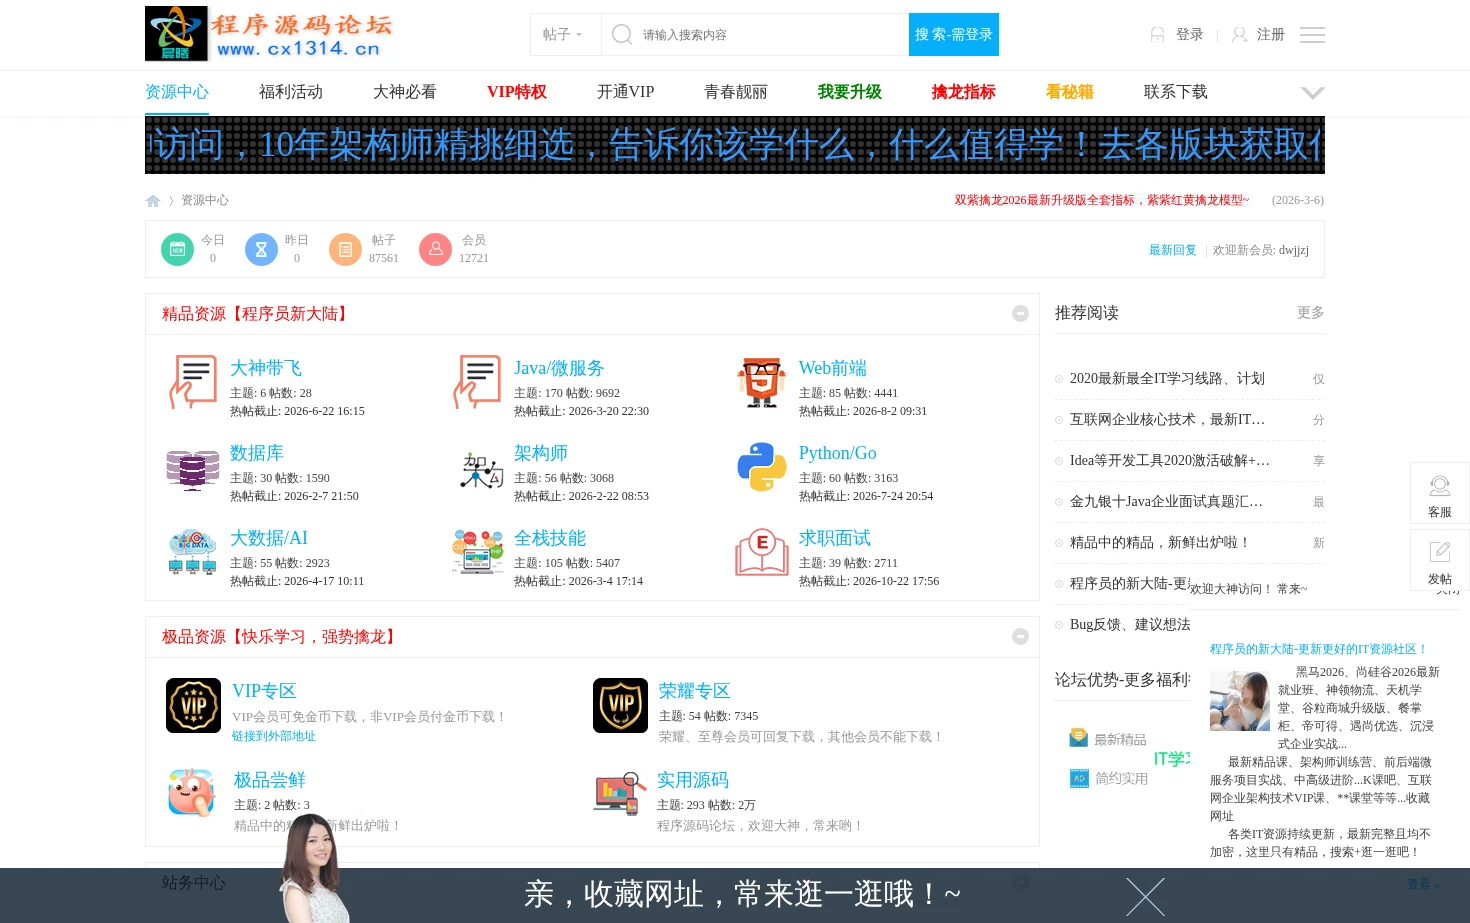Open the 大数据/AI forum link
The width and height of the screenshot is (1470, 923).
(269, 538)
